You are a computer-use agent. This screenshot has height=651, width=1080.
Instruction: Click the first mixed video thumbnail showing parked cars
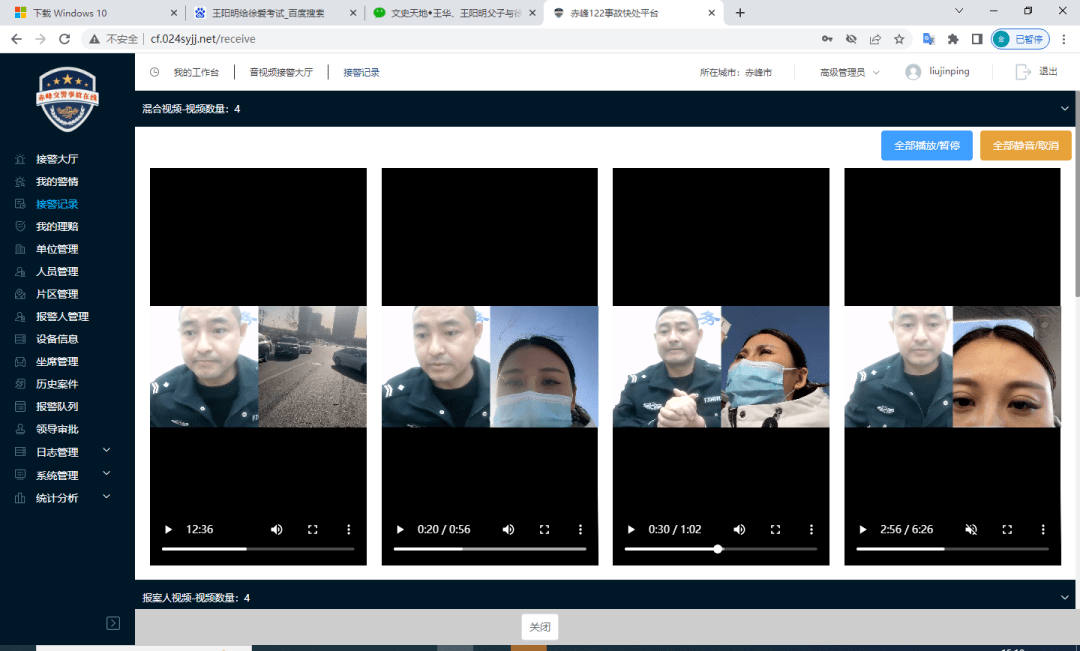[313, 366]
